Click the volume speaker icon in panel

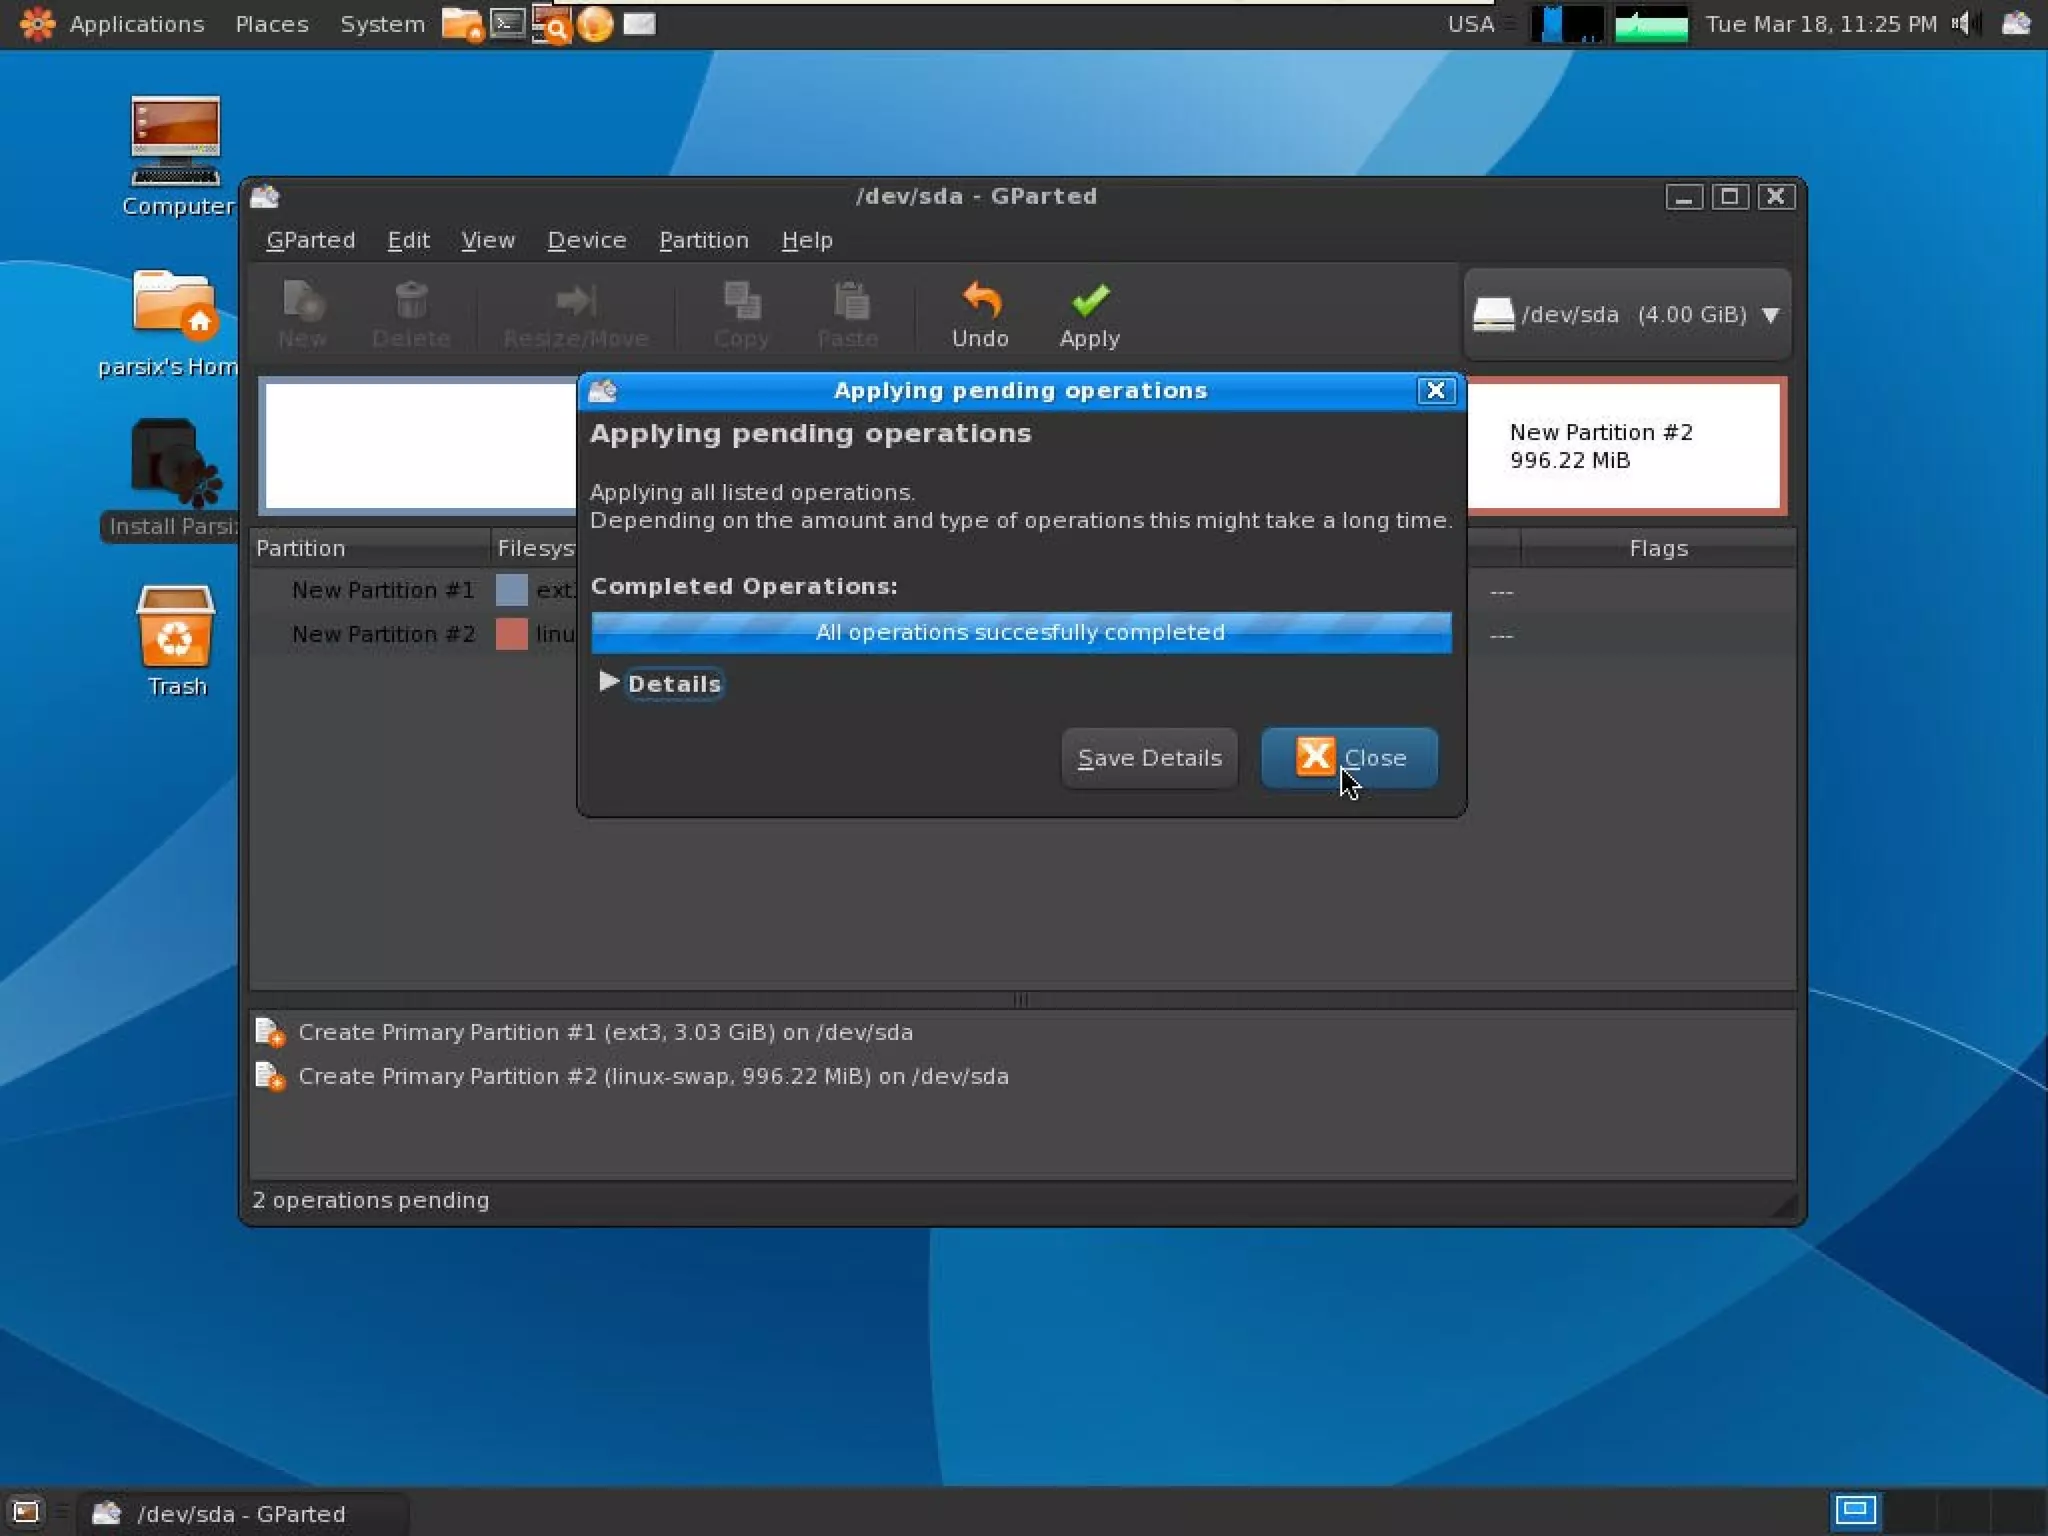[x=1963, y=23]
